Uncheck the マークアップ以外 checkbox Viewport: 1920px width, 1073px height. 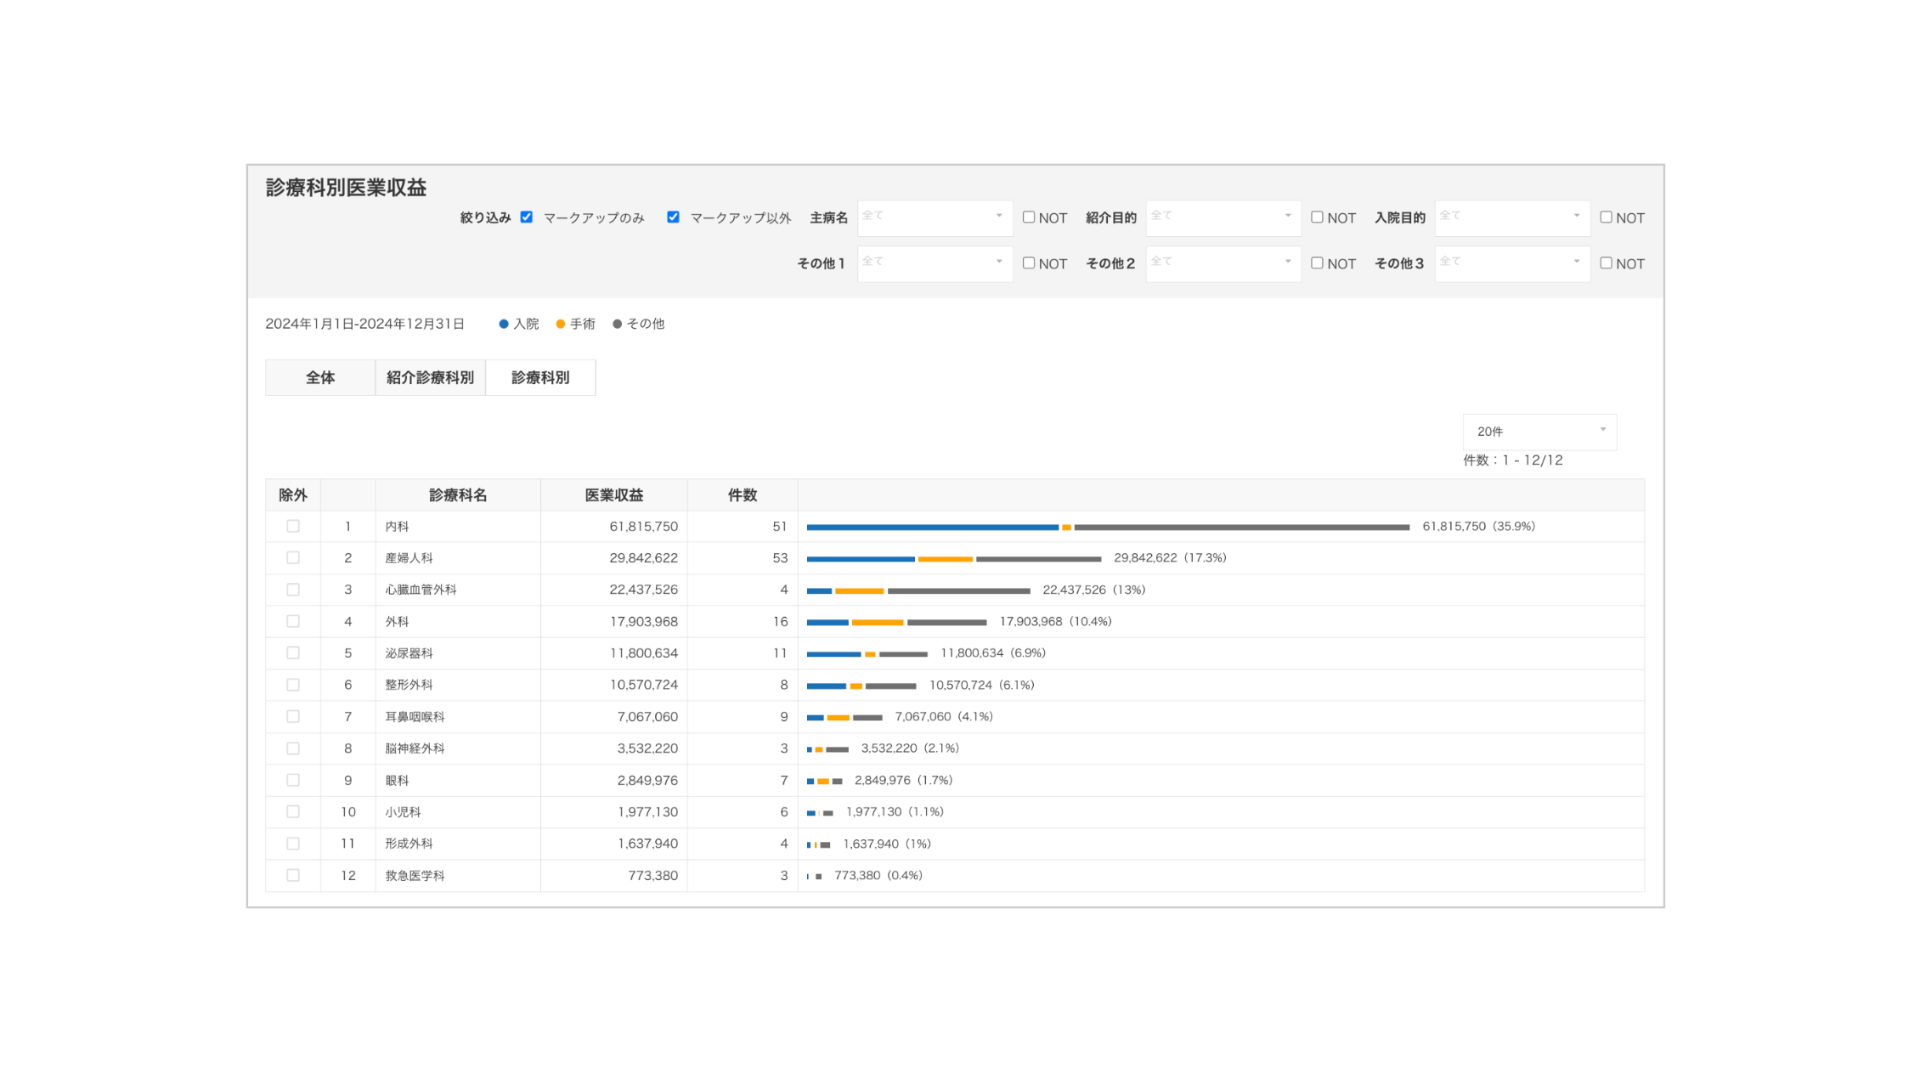(673, 217)
